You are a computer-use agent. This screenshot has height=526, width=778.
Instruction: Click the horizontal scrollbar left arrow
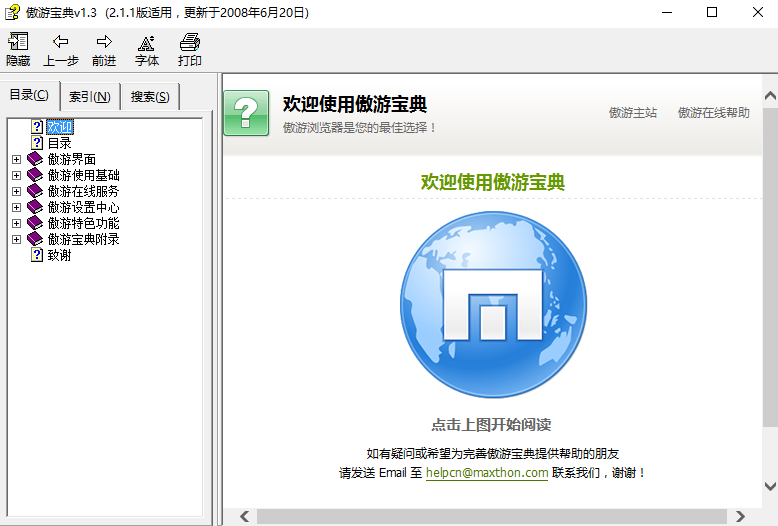pos(245,517)
